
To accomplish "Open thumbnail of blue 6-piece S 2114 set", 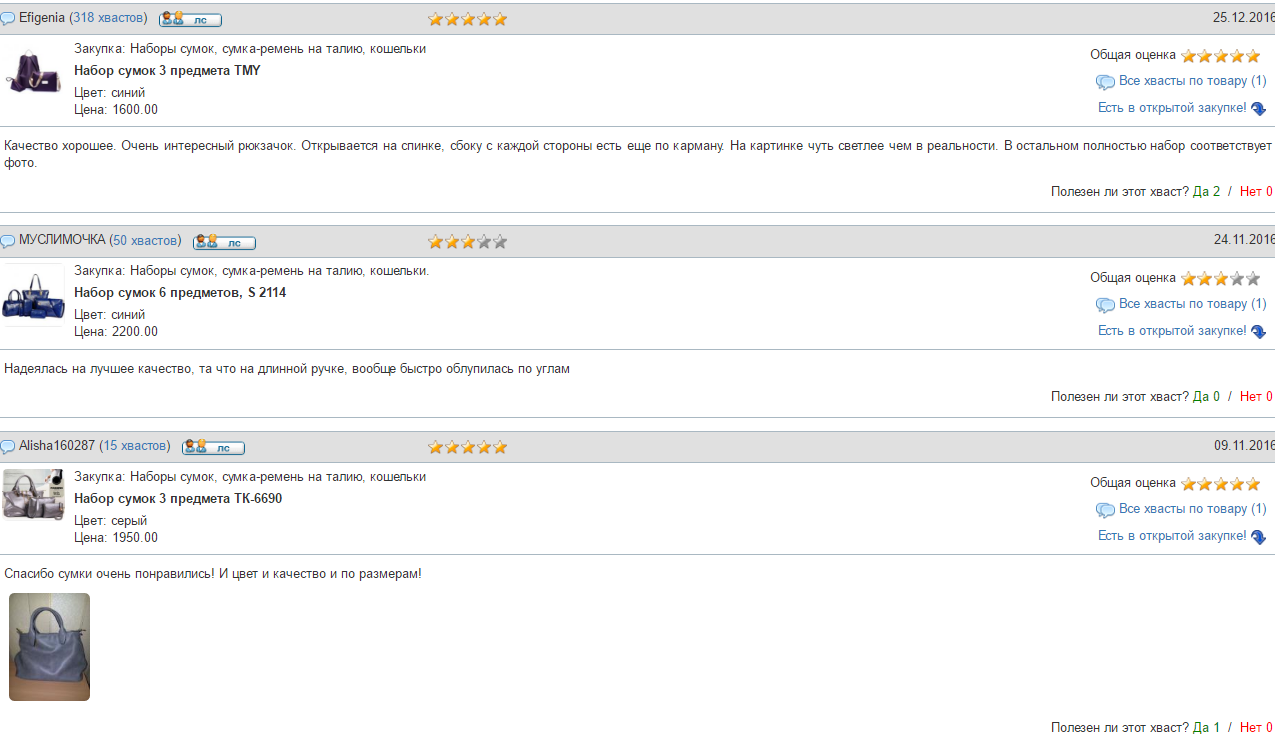I will click(x=33, y=295).
